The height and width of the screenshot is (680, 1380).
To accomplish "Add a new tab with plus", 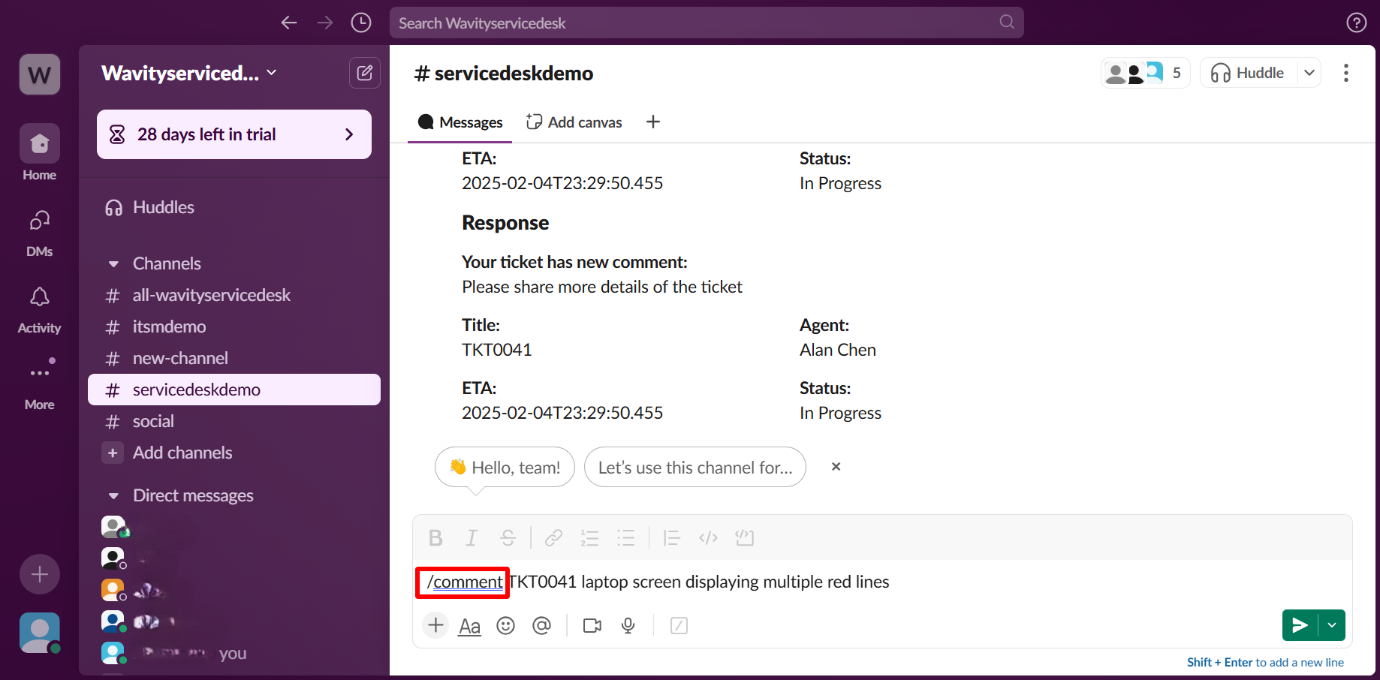I will click(x=653, y=122).
